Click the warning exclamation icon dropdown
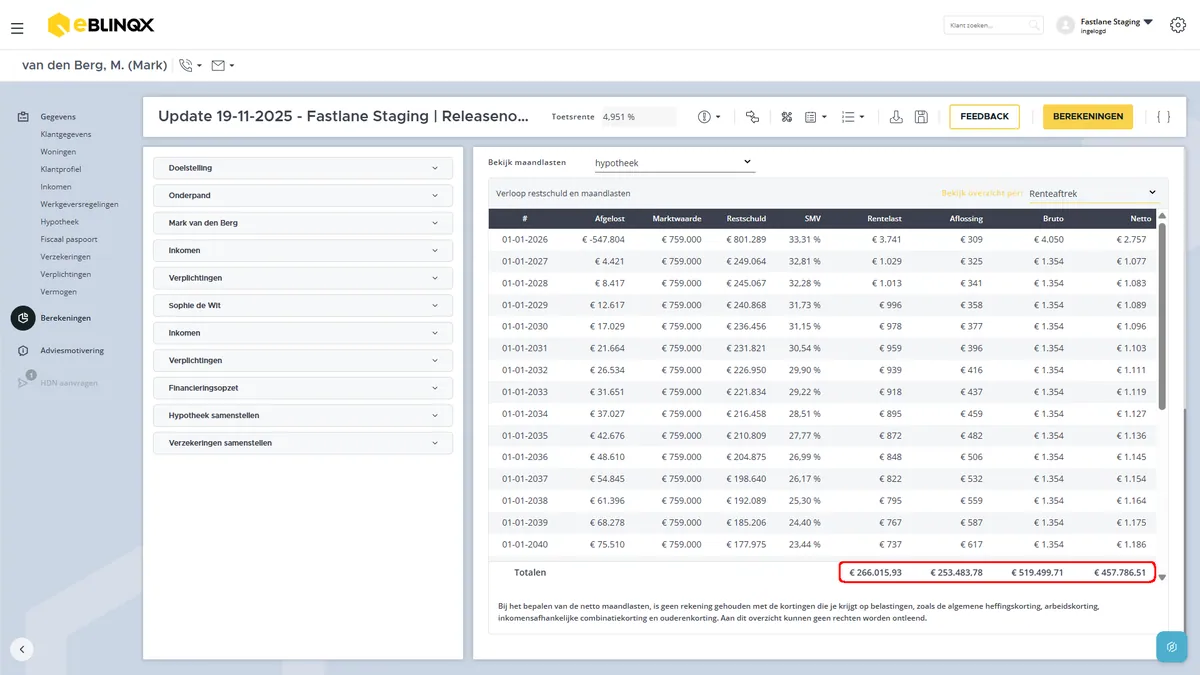This screenshot has width=1200, height=675. 709,117
